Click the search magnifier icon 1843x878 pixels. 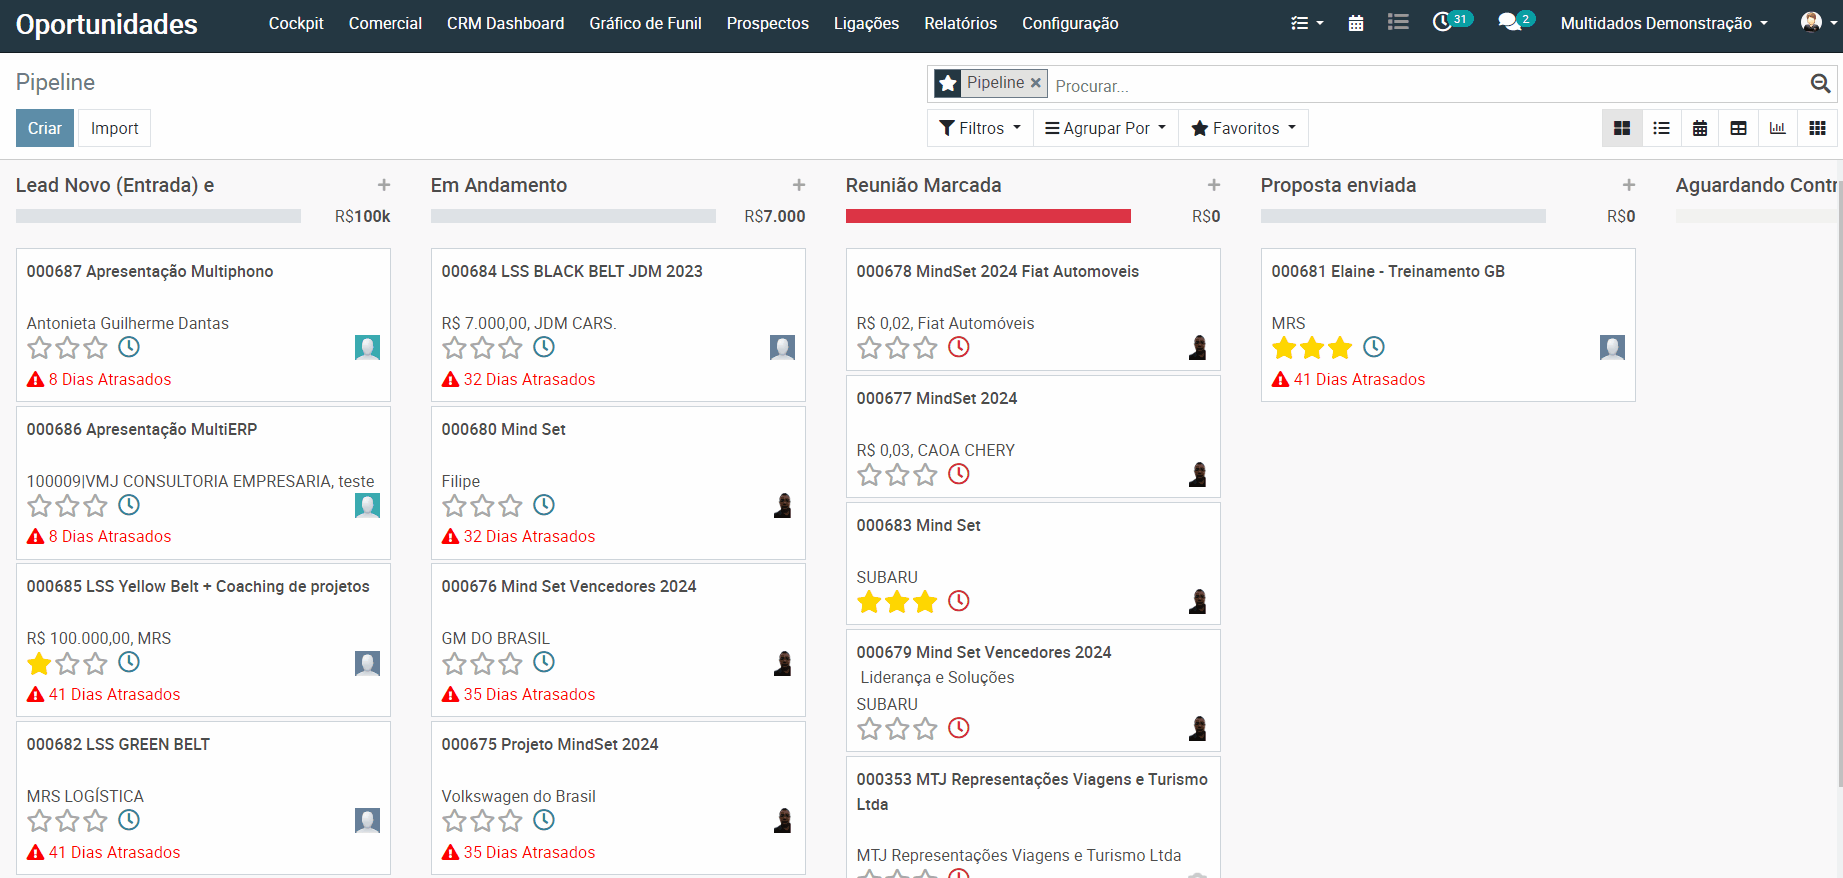tap(1820, 84)
